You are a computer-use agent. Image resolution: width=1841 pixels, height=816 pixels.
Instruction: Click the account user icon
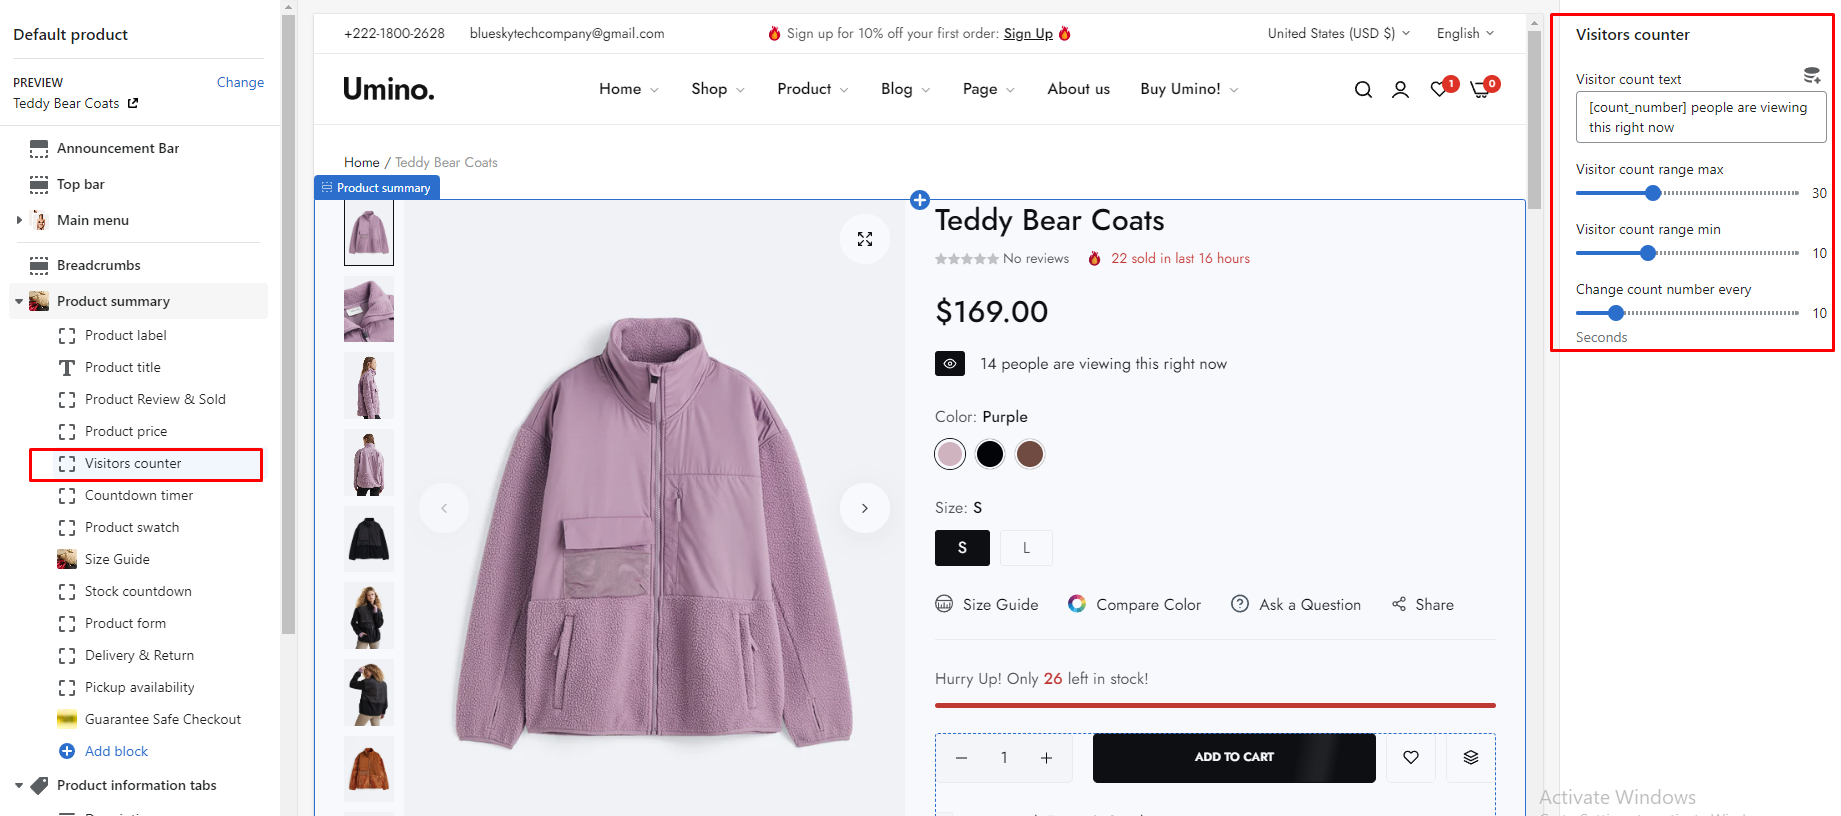point(1400,90)
